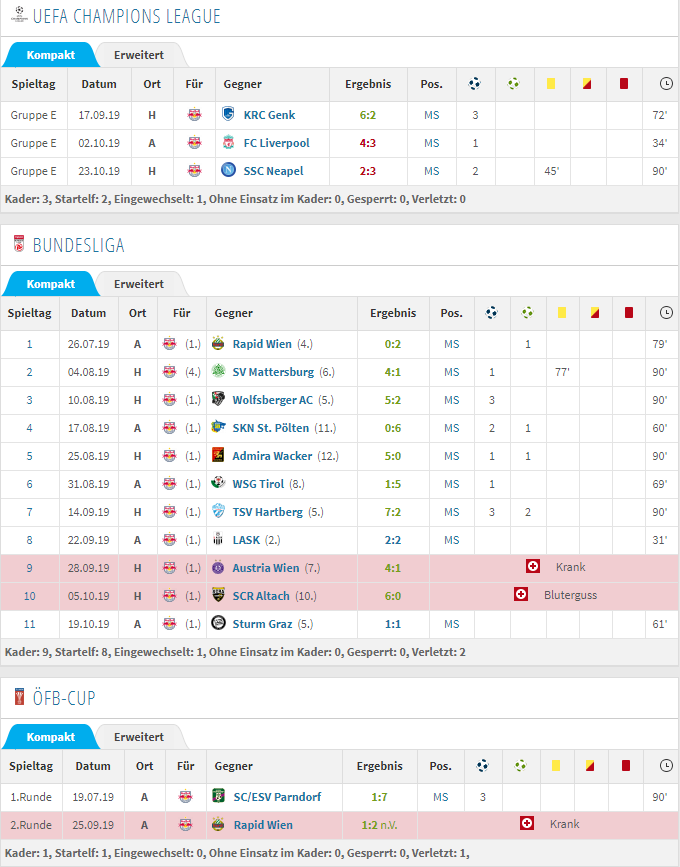Open the 6:2 result against KRC Genk

[368, 115]
